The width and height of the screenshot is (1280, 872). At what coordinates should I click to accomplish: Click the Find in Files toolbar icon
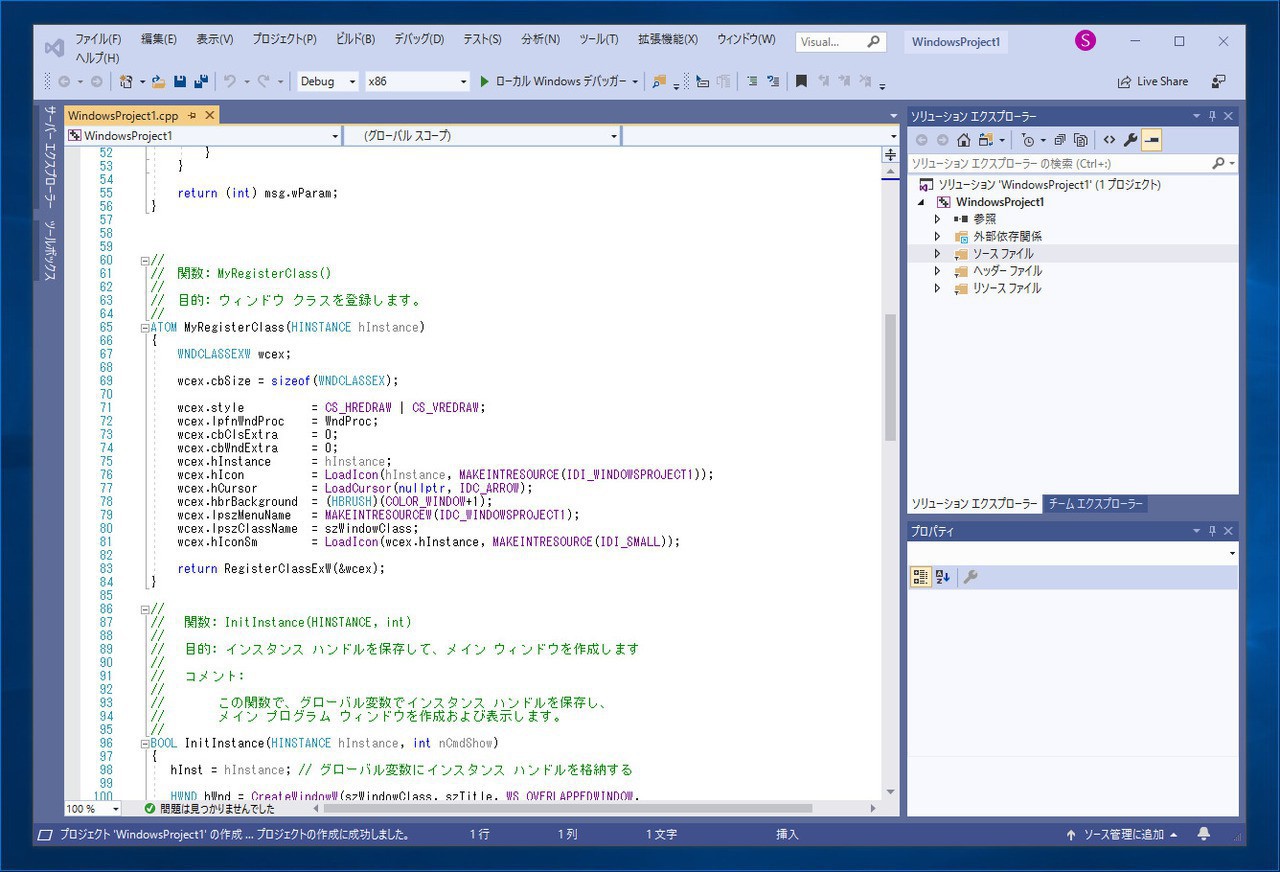[x=659, y=81]
